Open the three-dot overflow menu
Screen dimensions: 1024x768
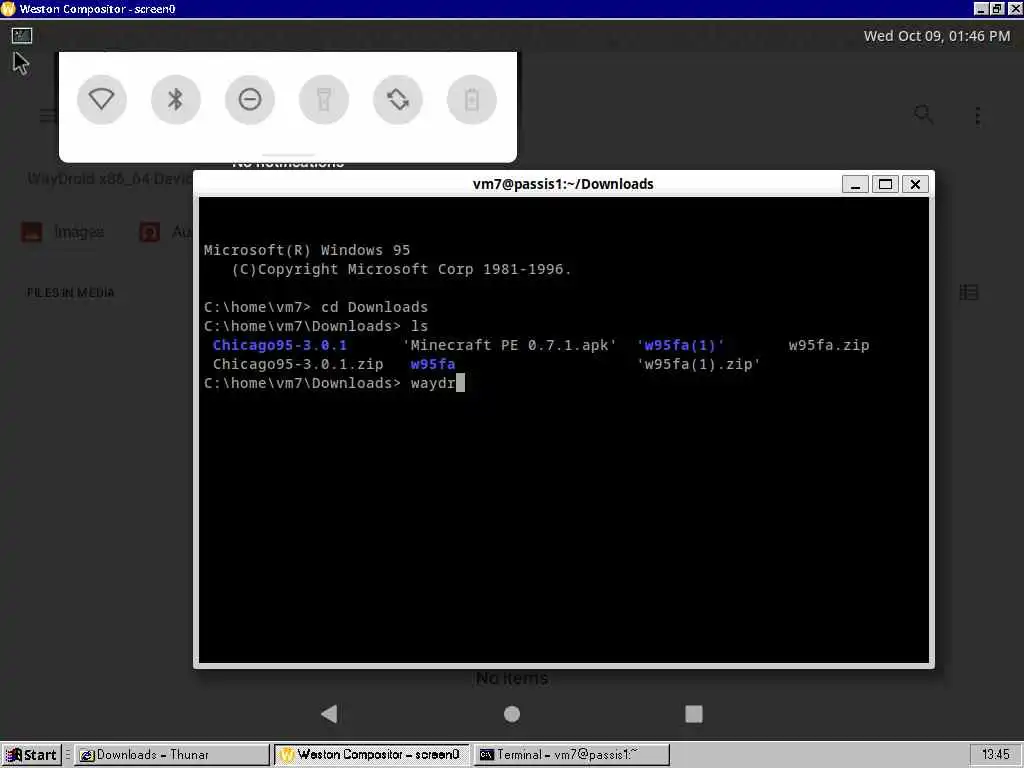(978, 116)
